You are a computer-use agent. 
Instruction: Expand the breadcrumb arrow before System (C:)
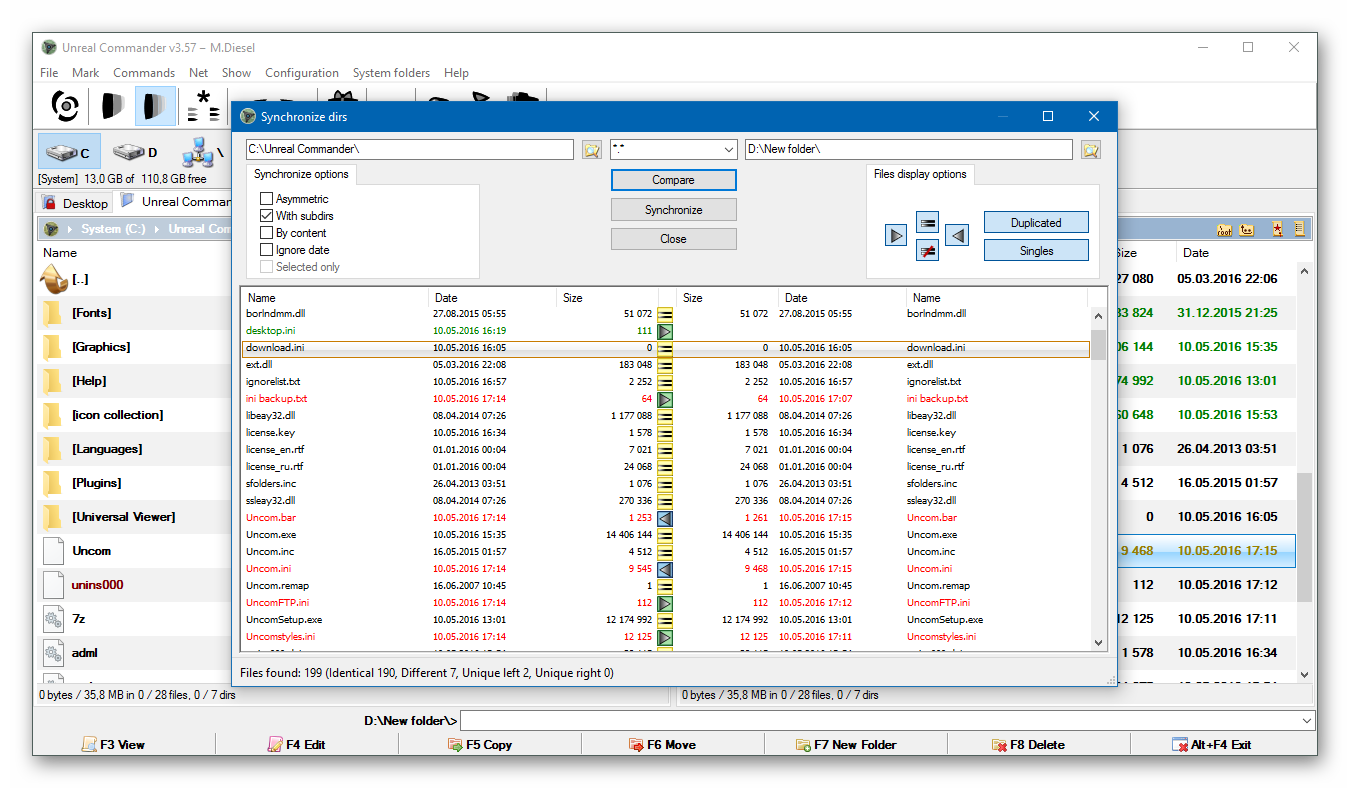[69, 229]
